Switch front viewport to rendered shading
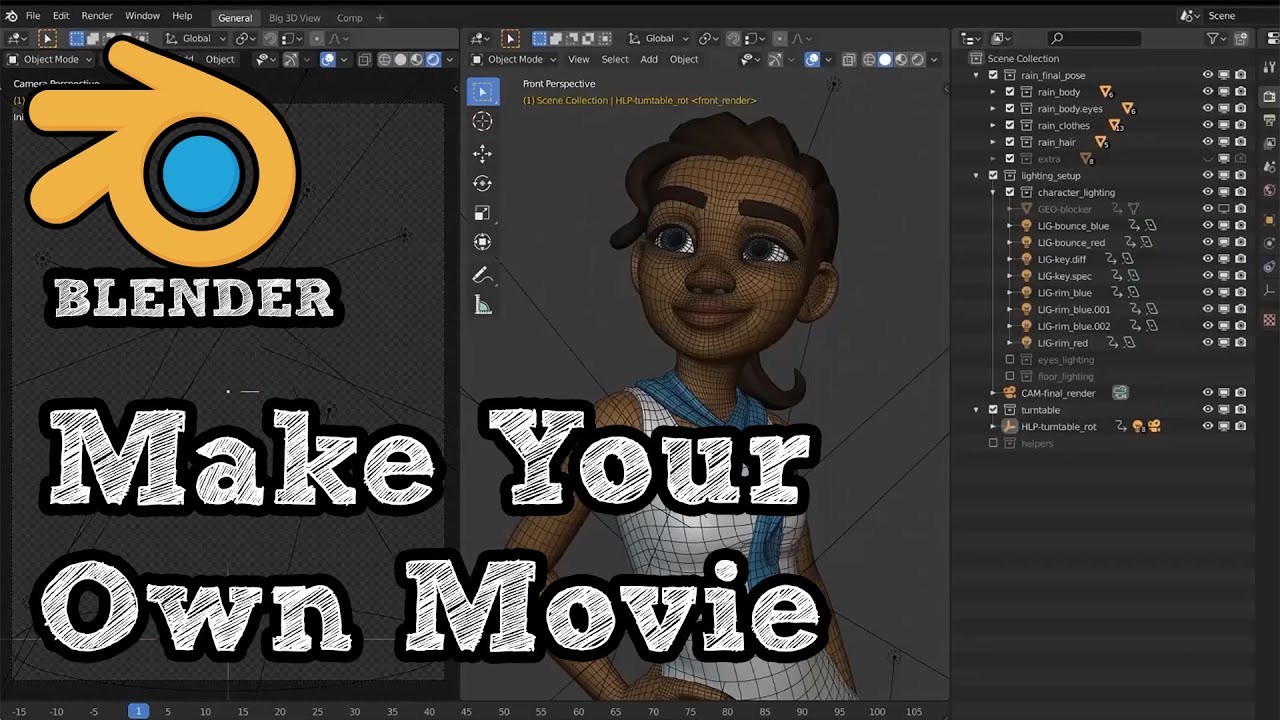Image resolution: width=1280 pixels, height=720 pixels. click(x=917, y=59)
